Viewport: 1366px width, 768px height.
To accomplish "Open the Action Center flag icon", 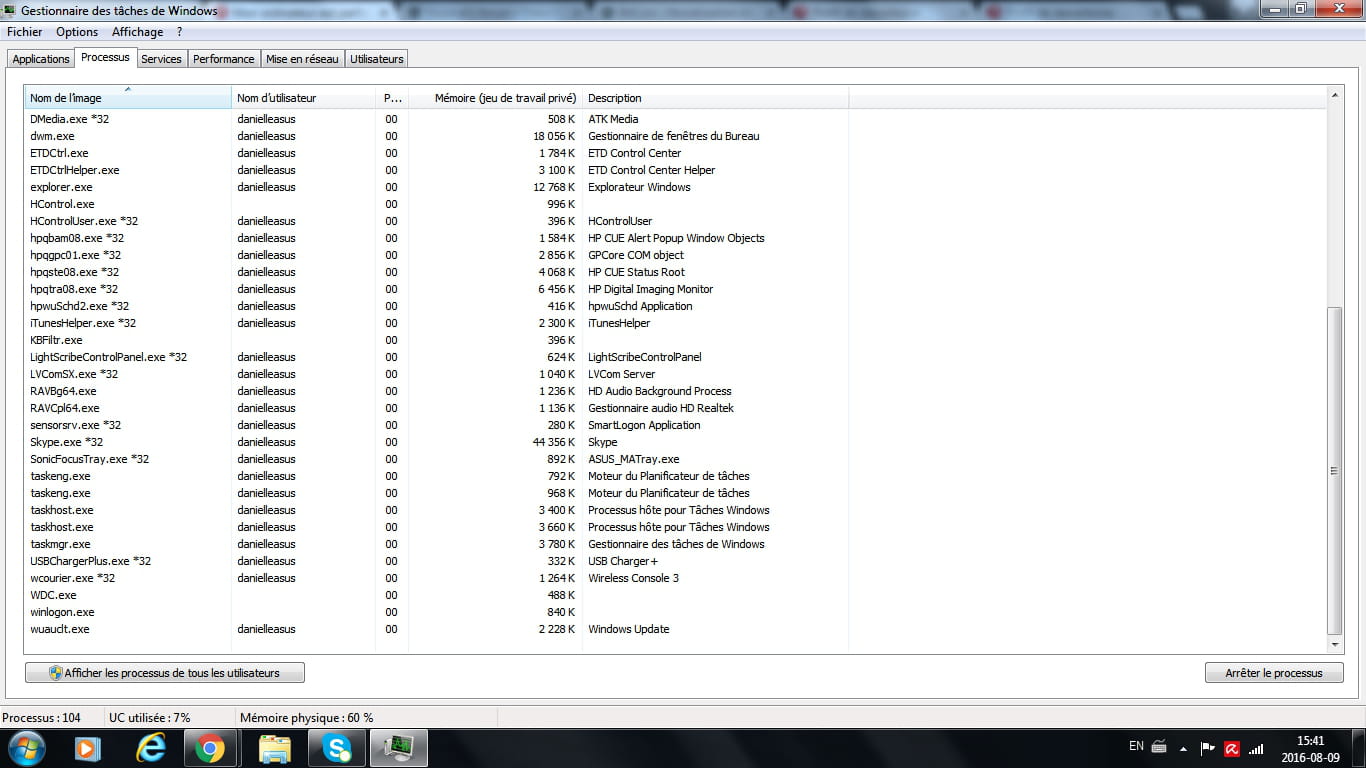I will tap(1208, 747).
